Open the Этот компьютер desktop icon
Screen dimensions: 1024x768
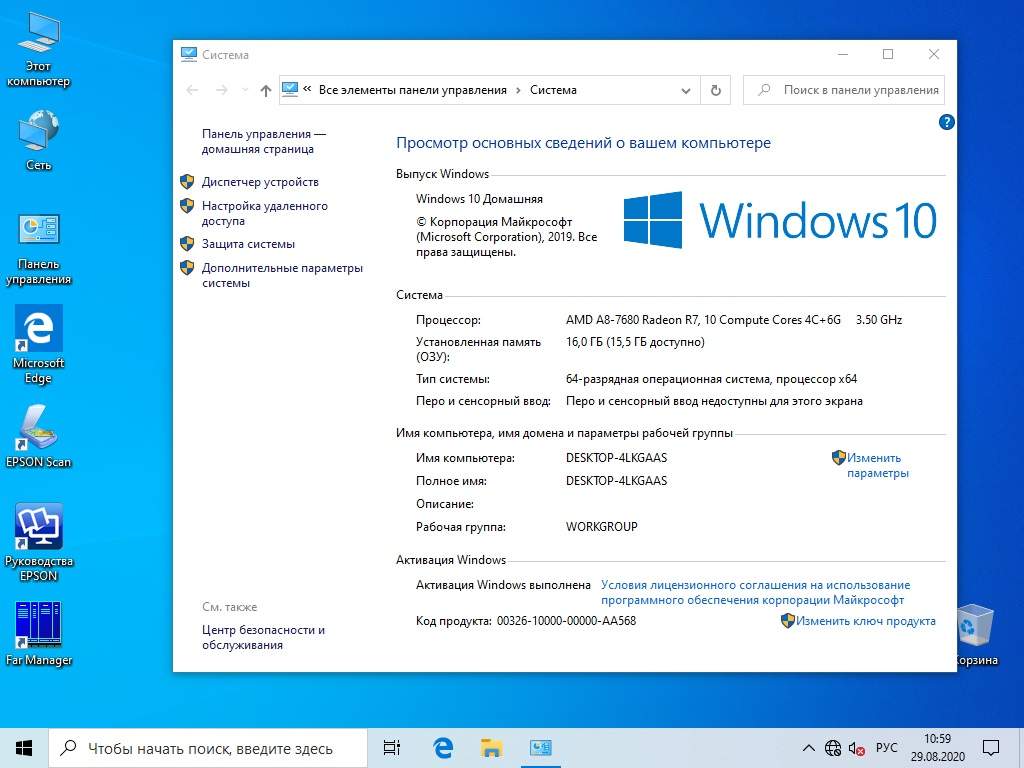[39, 50]
